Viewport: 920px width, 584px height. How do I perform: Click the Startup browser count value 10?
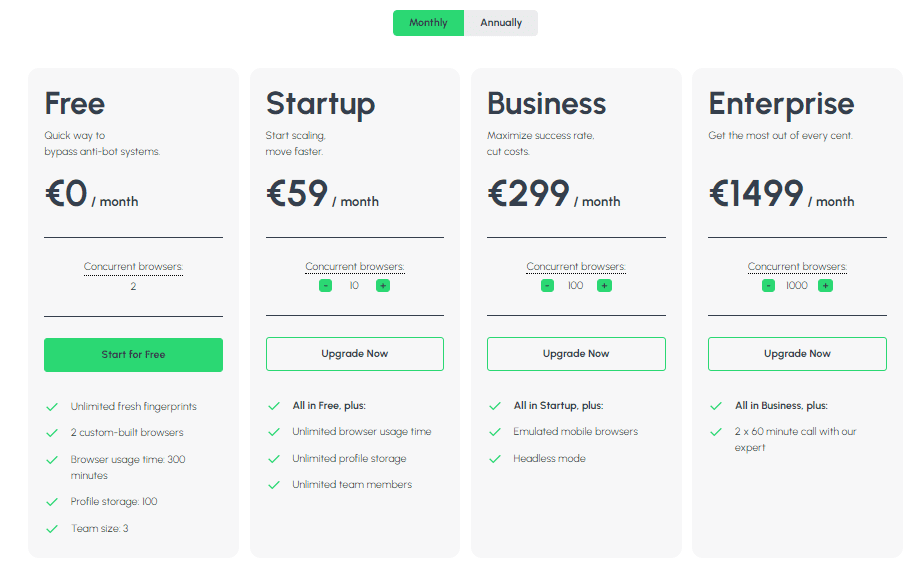[x=354, y=286]
